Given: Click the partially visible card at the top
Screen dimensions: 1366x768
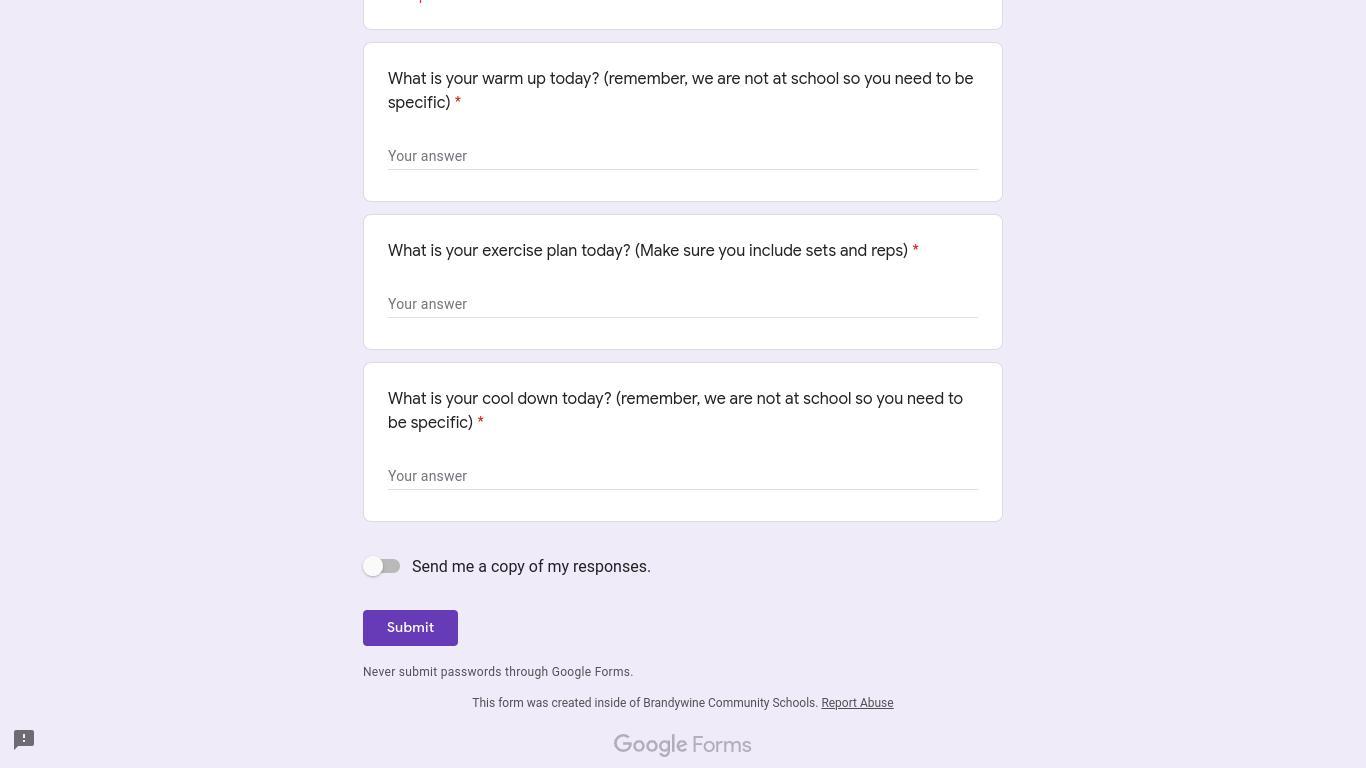Looking at the screenshot, I should tap(683, 14).
